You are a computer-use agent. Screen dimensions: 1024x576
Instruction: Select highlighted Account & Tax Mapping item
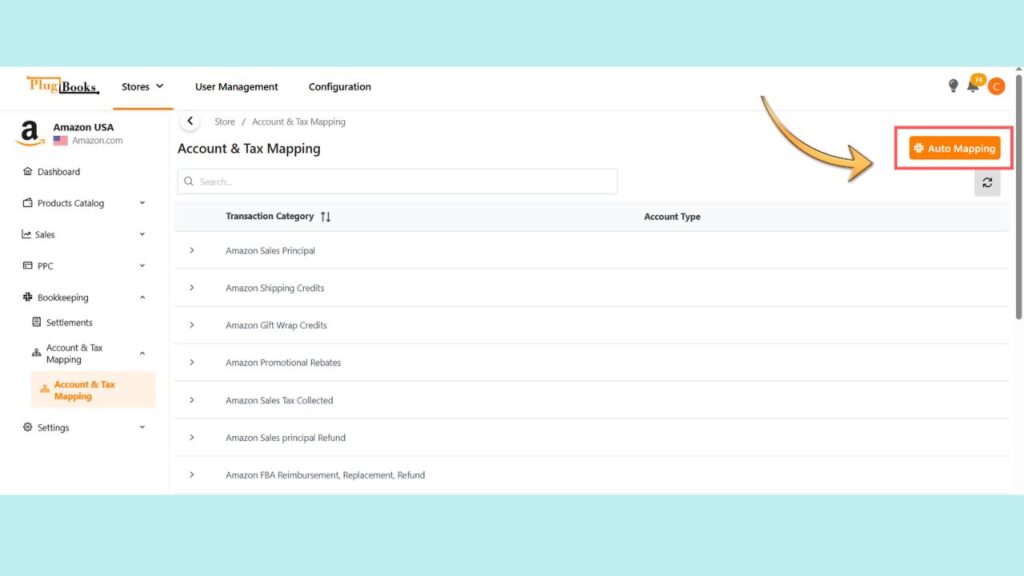pyautogui.click(x=93, y=390)
